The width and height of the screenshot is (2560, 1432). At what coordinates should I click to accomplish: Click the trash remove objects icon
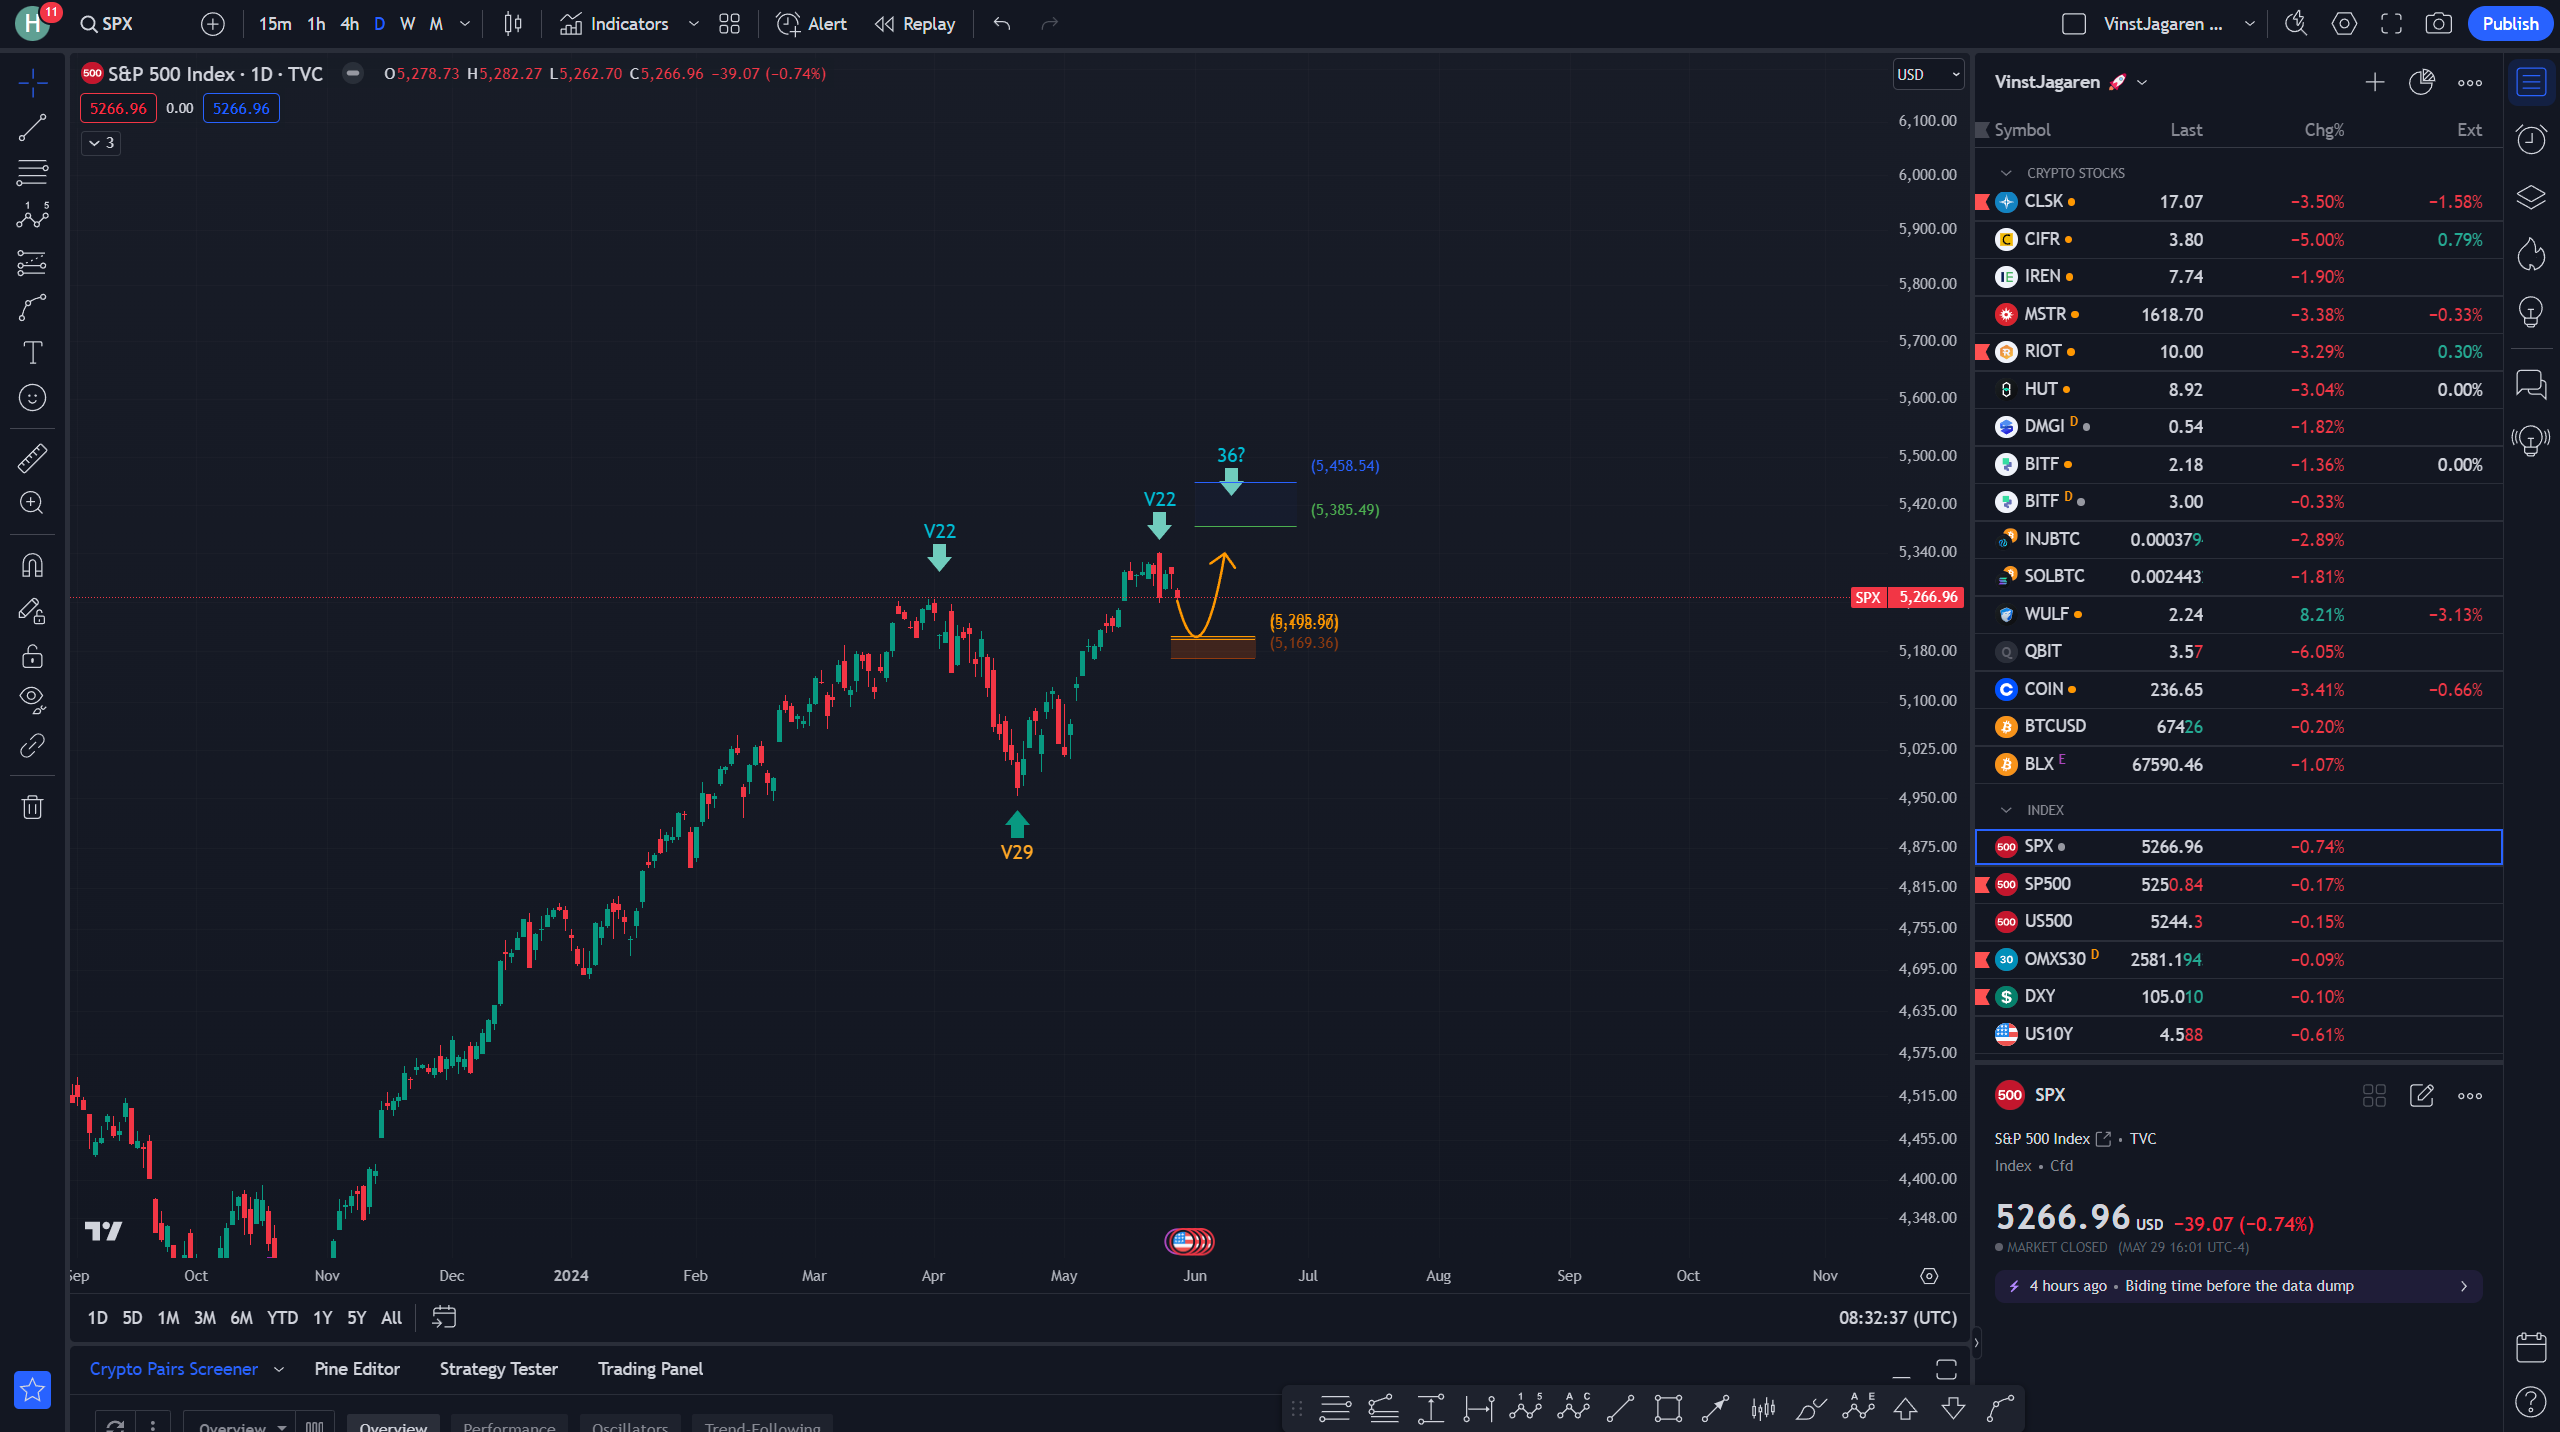[32, 807]
